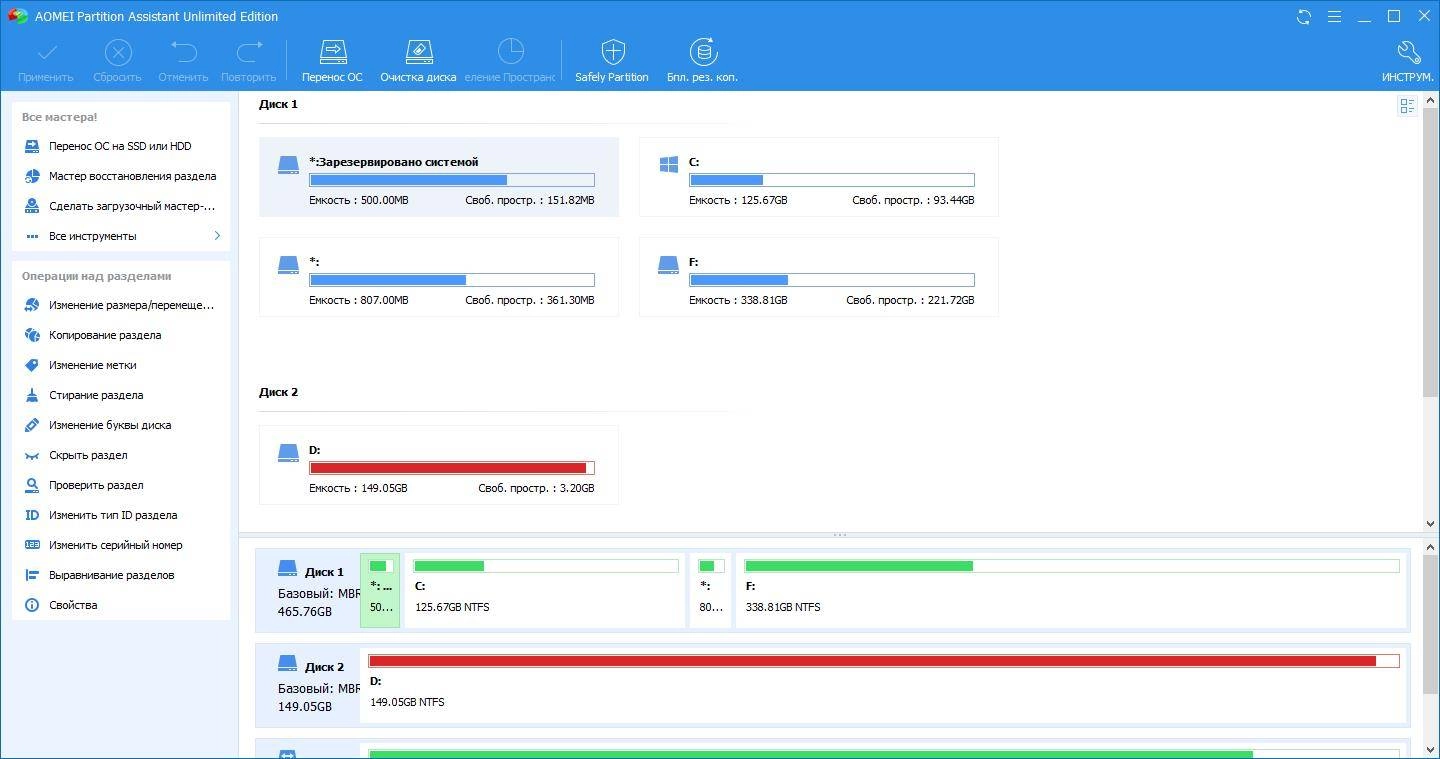Select C: 125.67GB NTFS block in disk map

(x=545, y=591)
